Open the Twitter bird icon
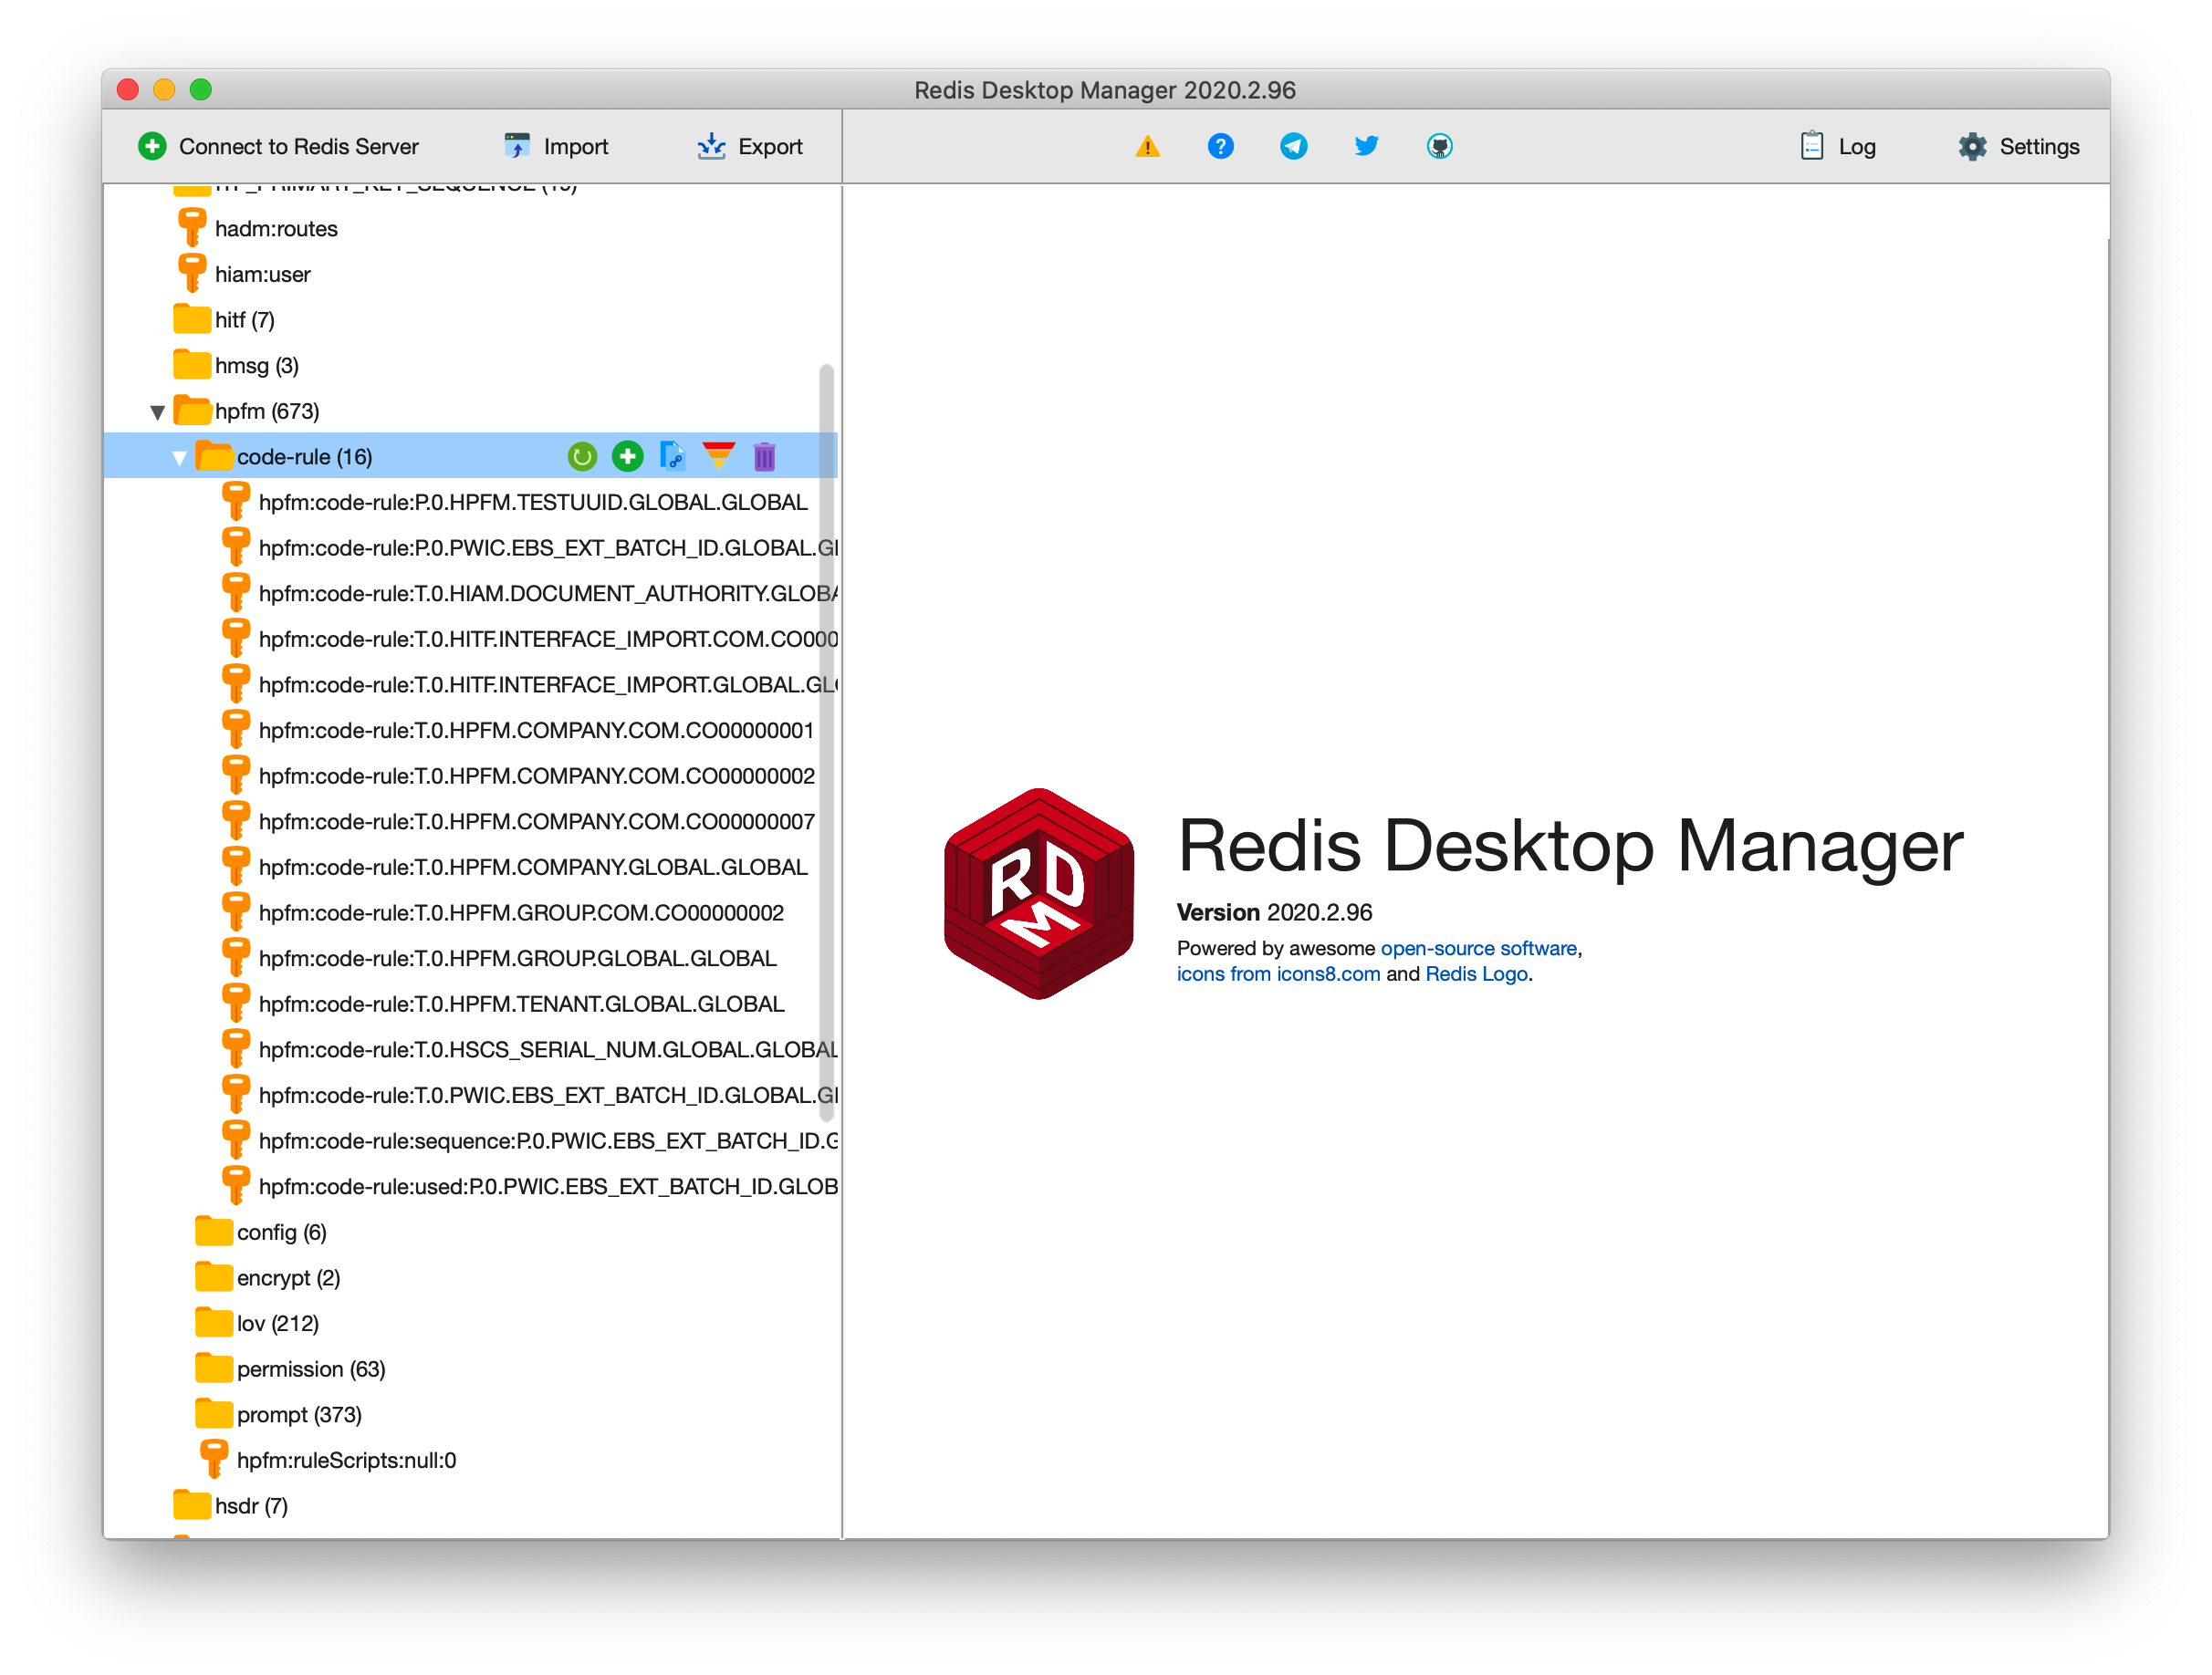The image size is (2212, 1675). point(1366,146)
